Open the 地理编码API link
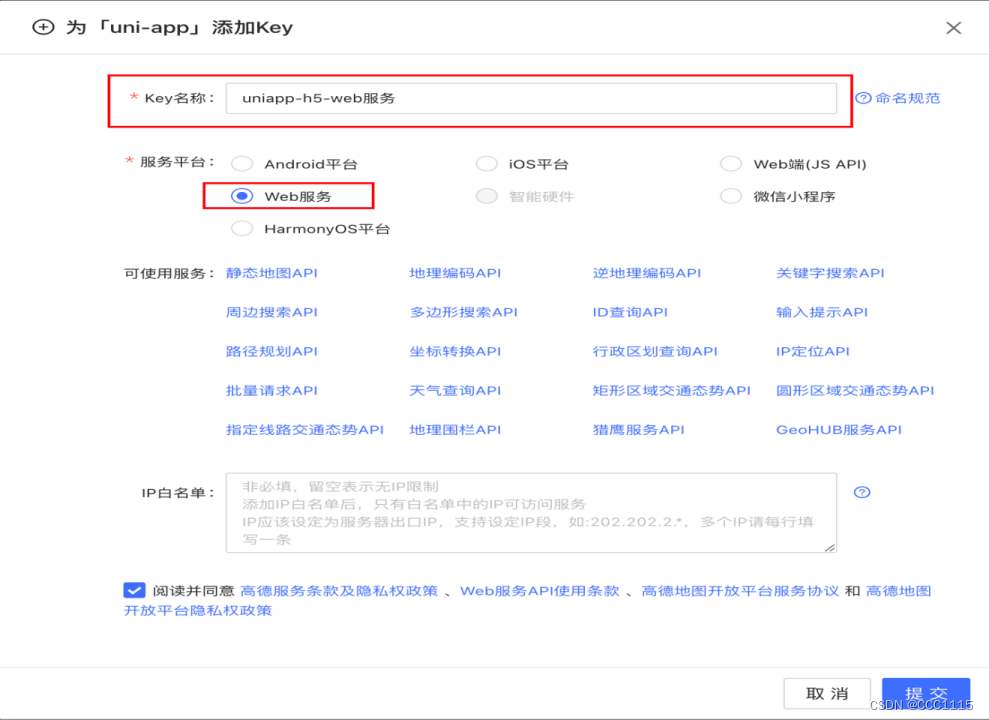989x720 pixels. pyautogui.click(x=455, y=273)
